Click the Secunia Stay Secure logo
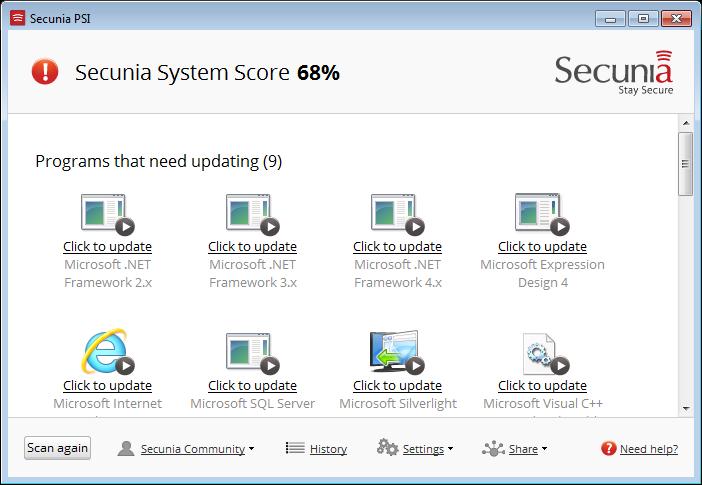 [614, 74]
